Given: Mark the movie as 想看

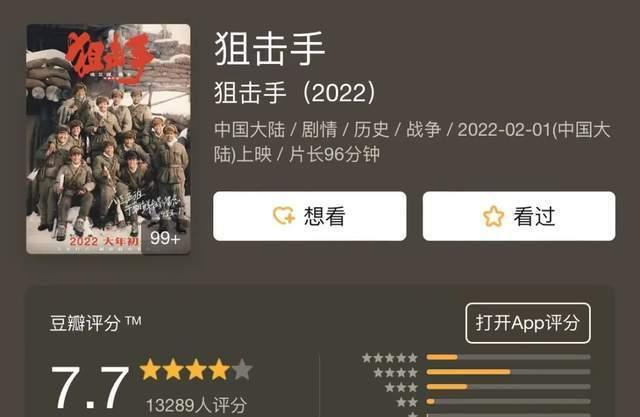Looking at the screenshot, I should [309, 216].
